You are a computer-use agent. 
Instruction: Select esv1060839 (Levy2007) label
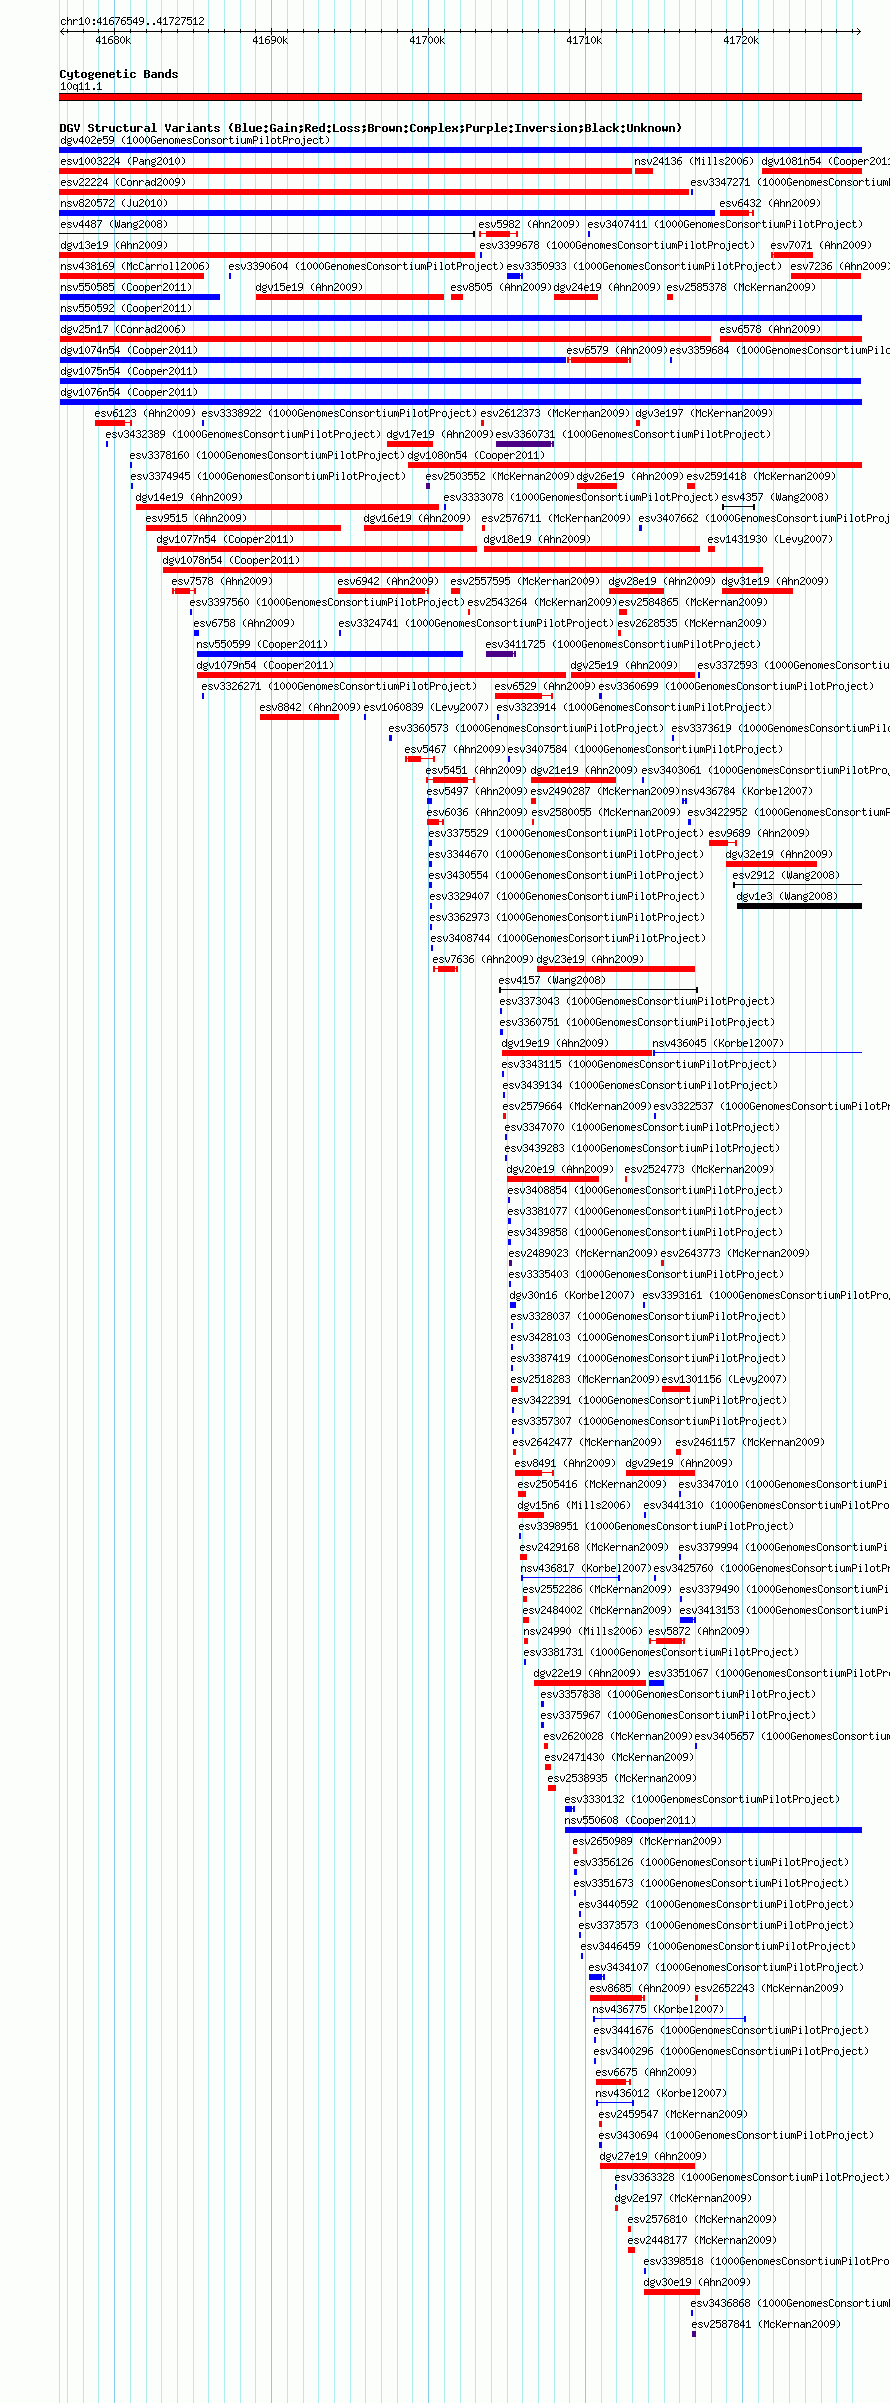pyautogui.click(x=427, y=707)
